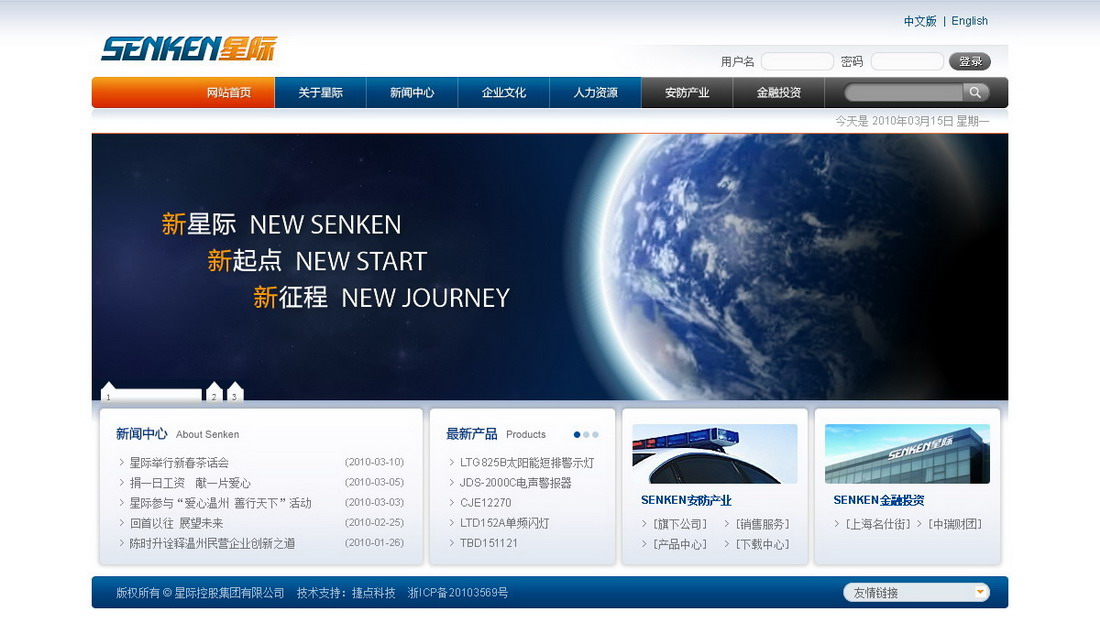
Task: Click the SENKEN building thumbnail
Action: (x=907, y=454)
